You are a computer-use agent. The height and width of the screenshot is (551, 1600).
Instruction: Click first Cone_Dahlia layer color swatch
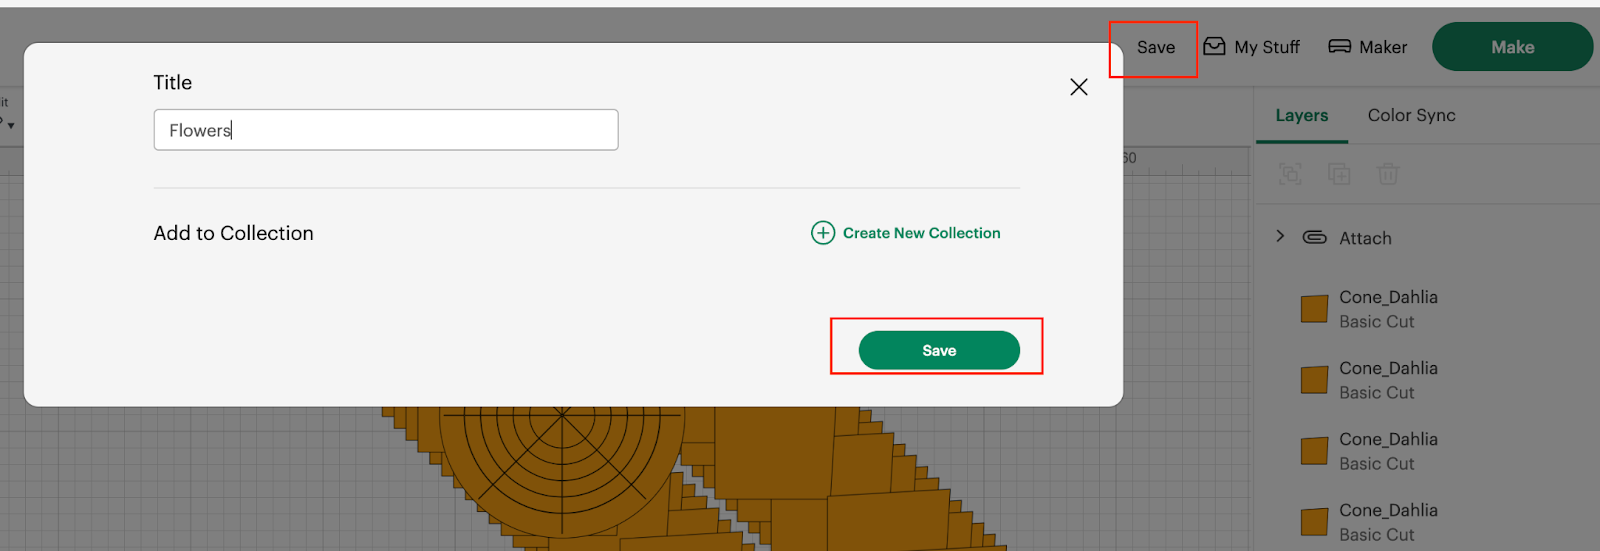pyautogui.click(x=1314, y=309)
